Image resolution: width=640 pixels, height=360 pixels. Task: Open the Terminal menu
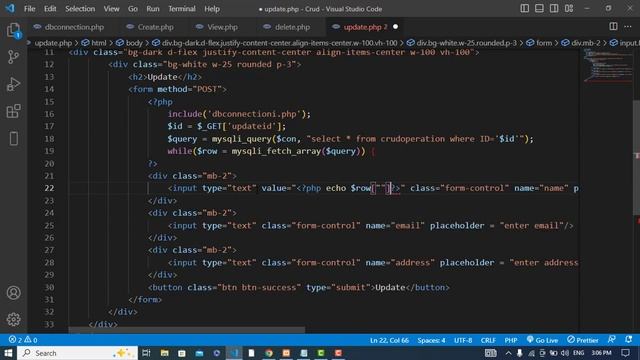click(x=182, y=9)
